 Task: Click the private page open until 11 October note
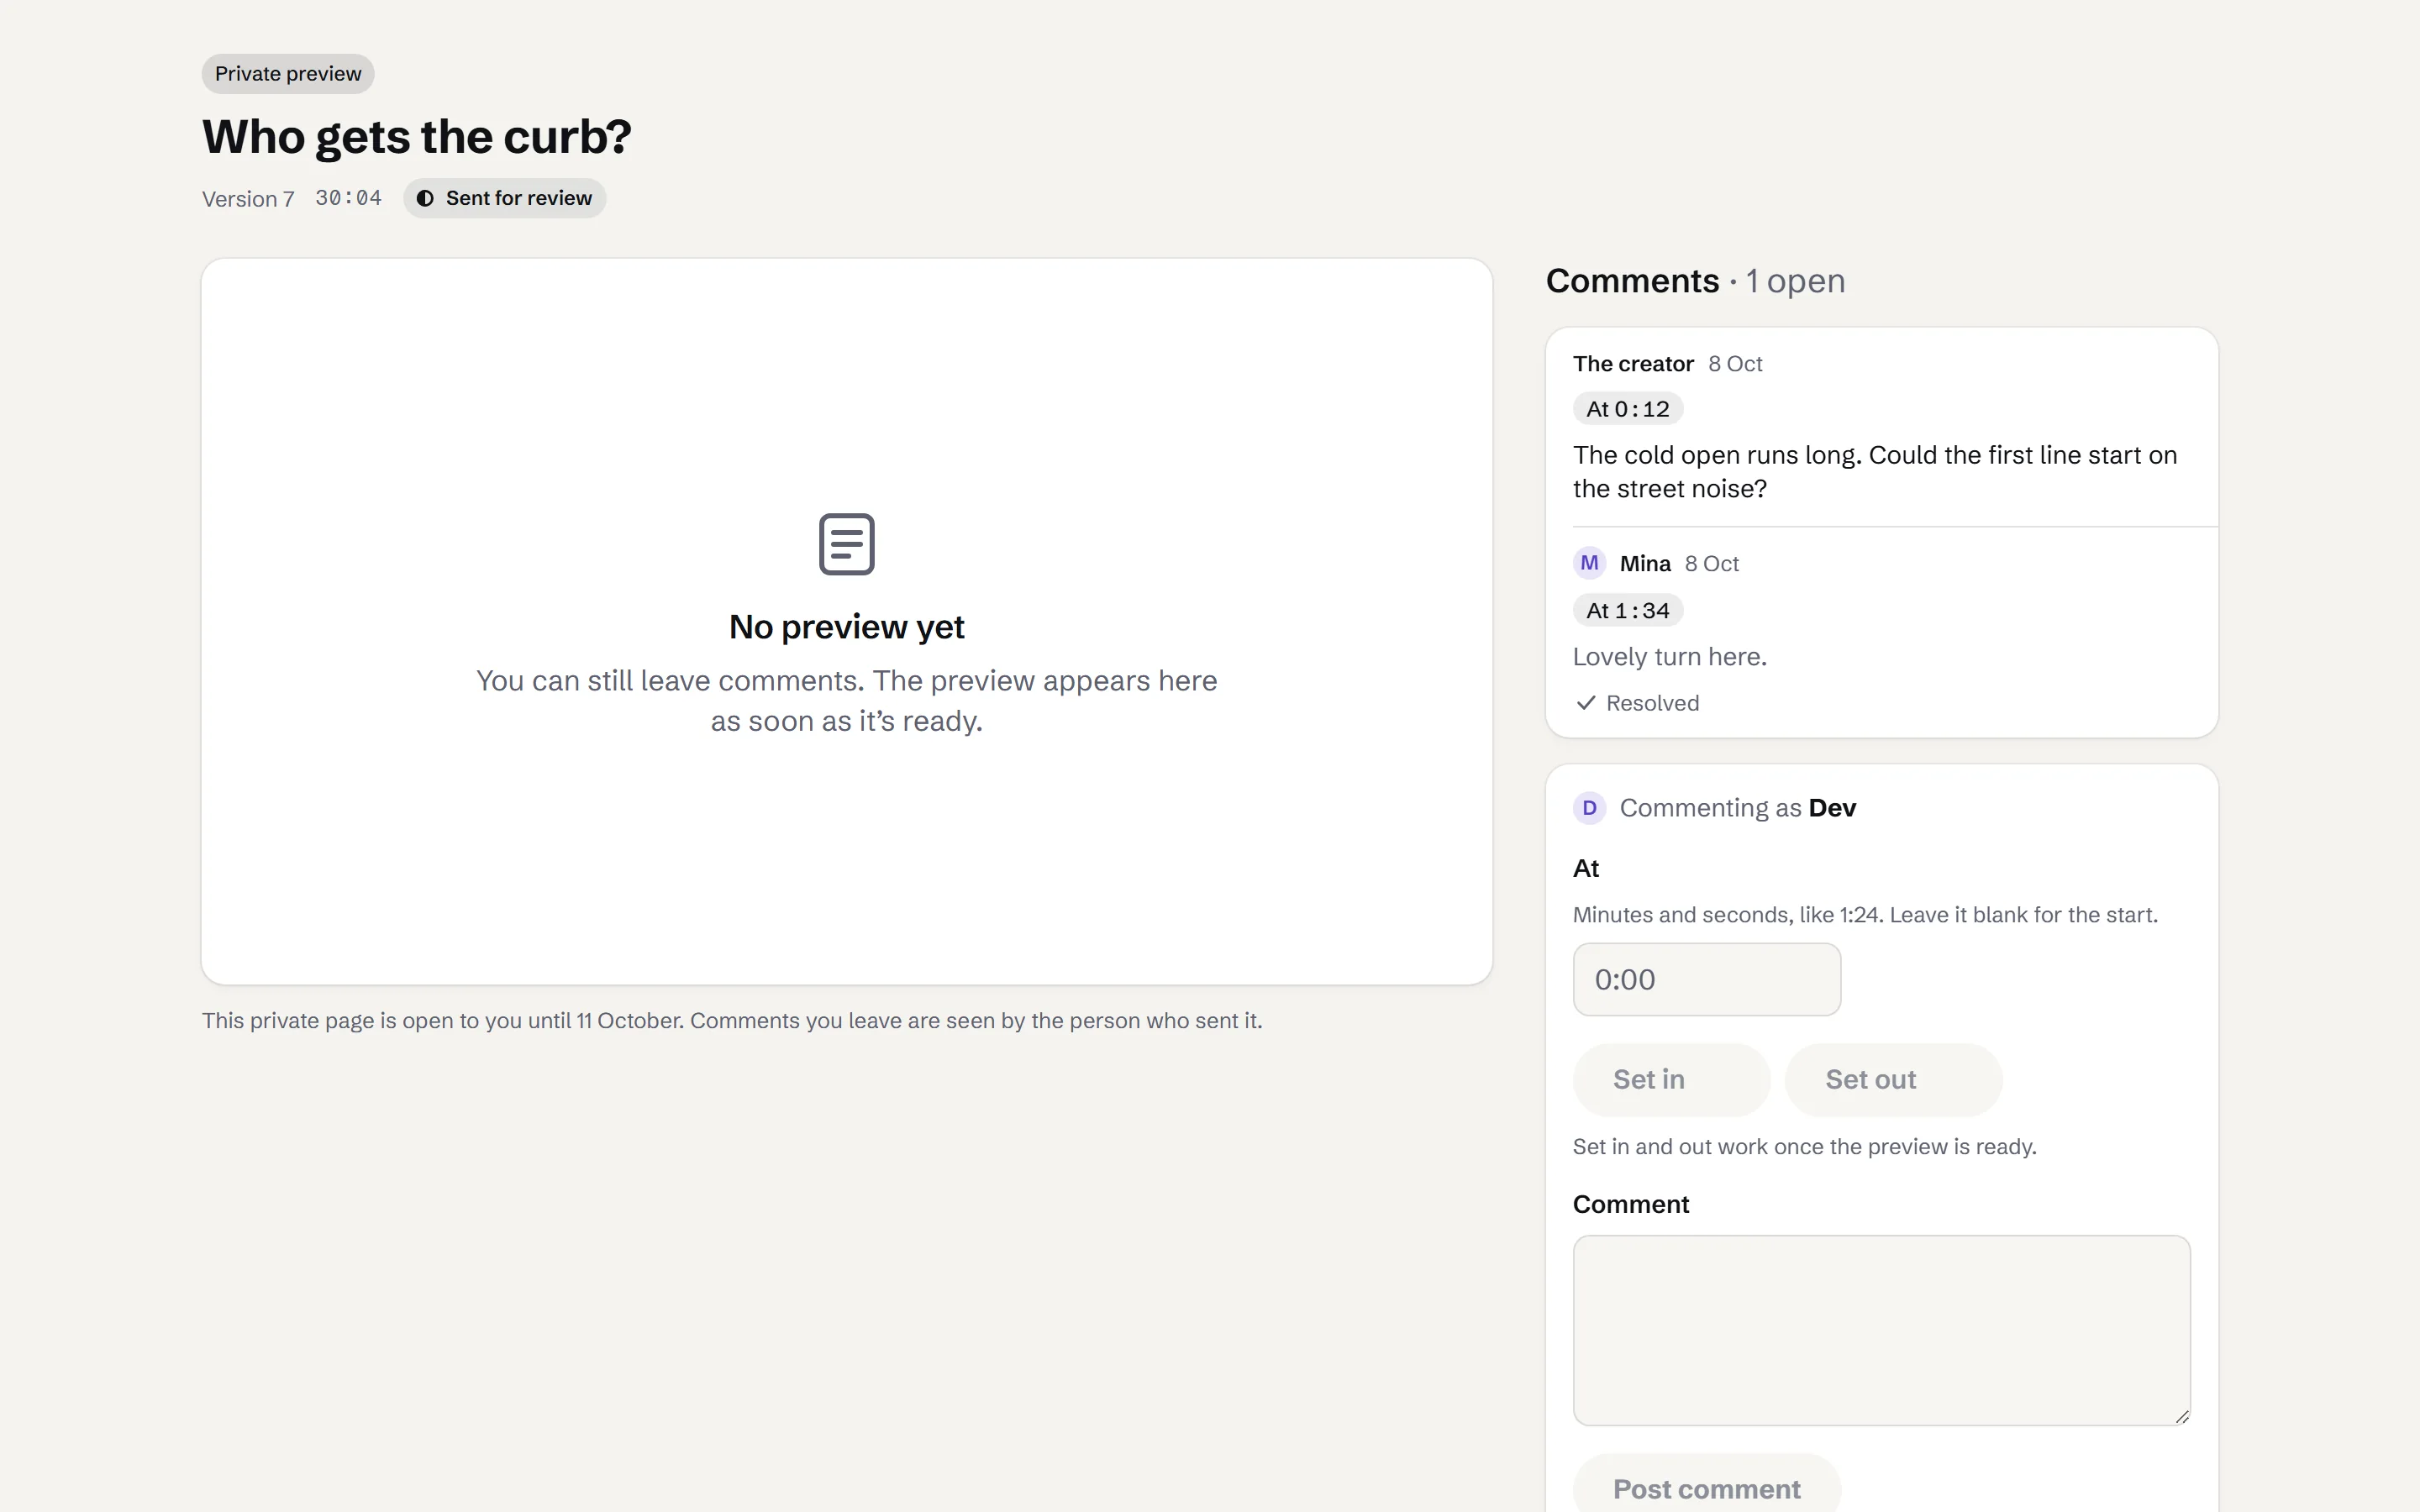(x=732, y=1021)
